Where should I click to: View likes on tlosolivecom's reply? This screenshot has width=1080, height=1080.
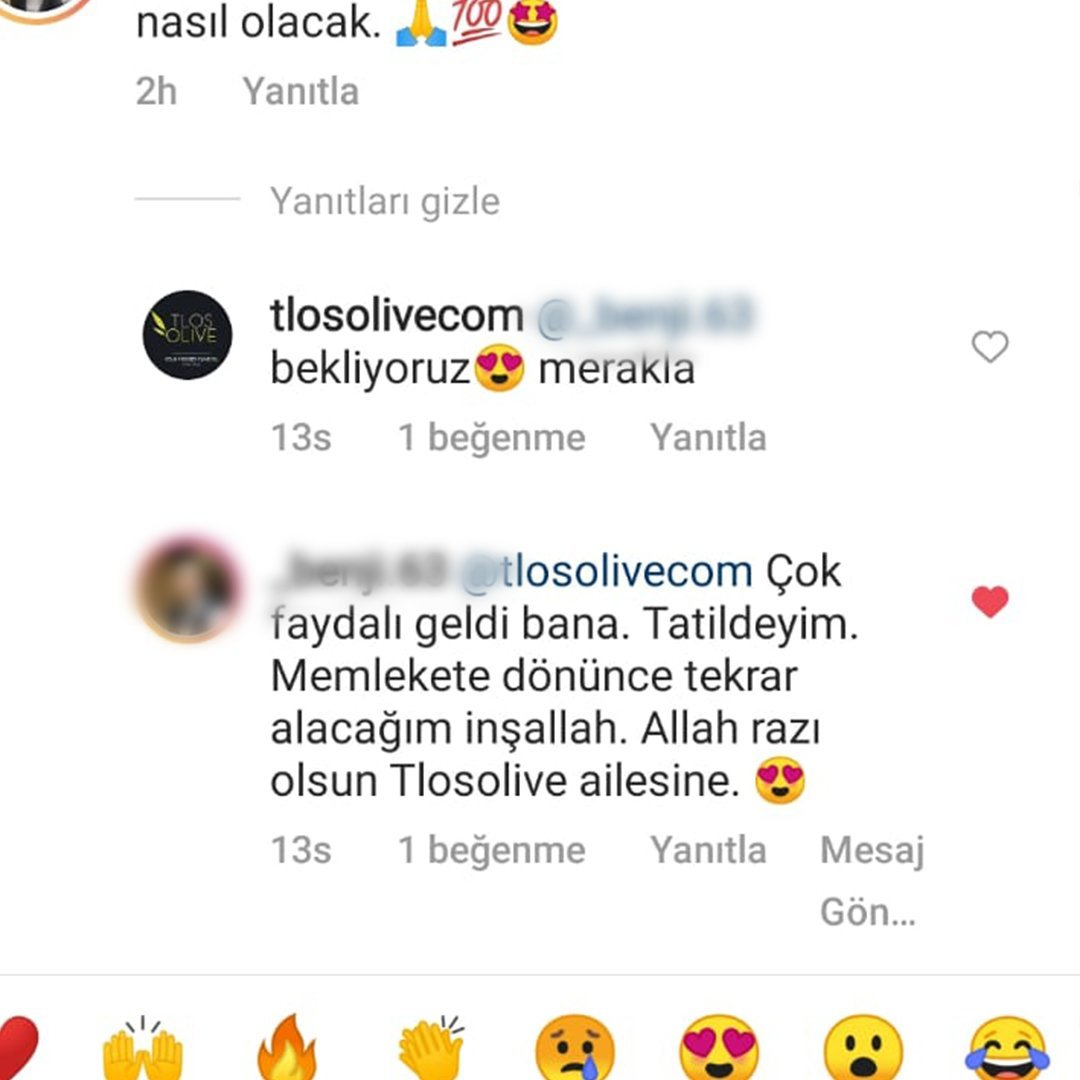(492, 437)
